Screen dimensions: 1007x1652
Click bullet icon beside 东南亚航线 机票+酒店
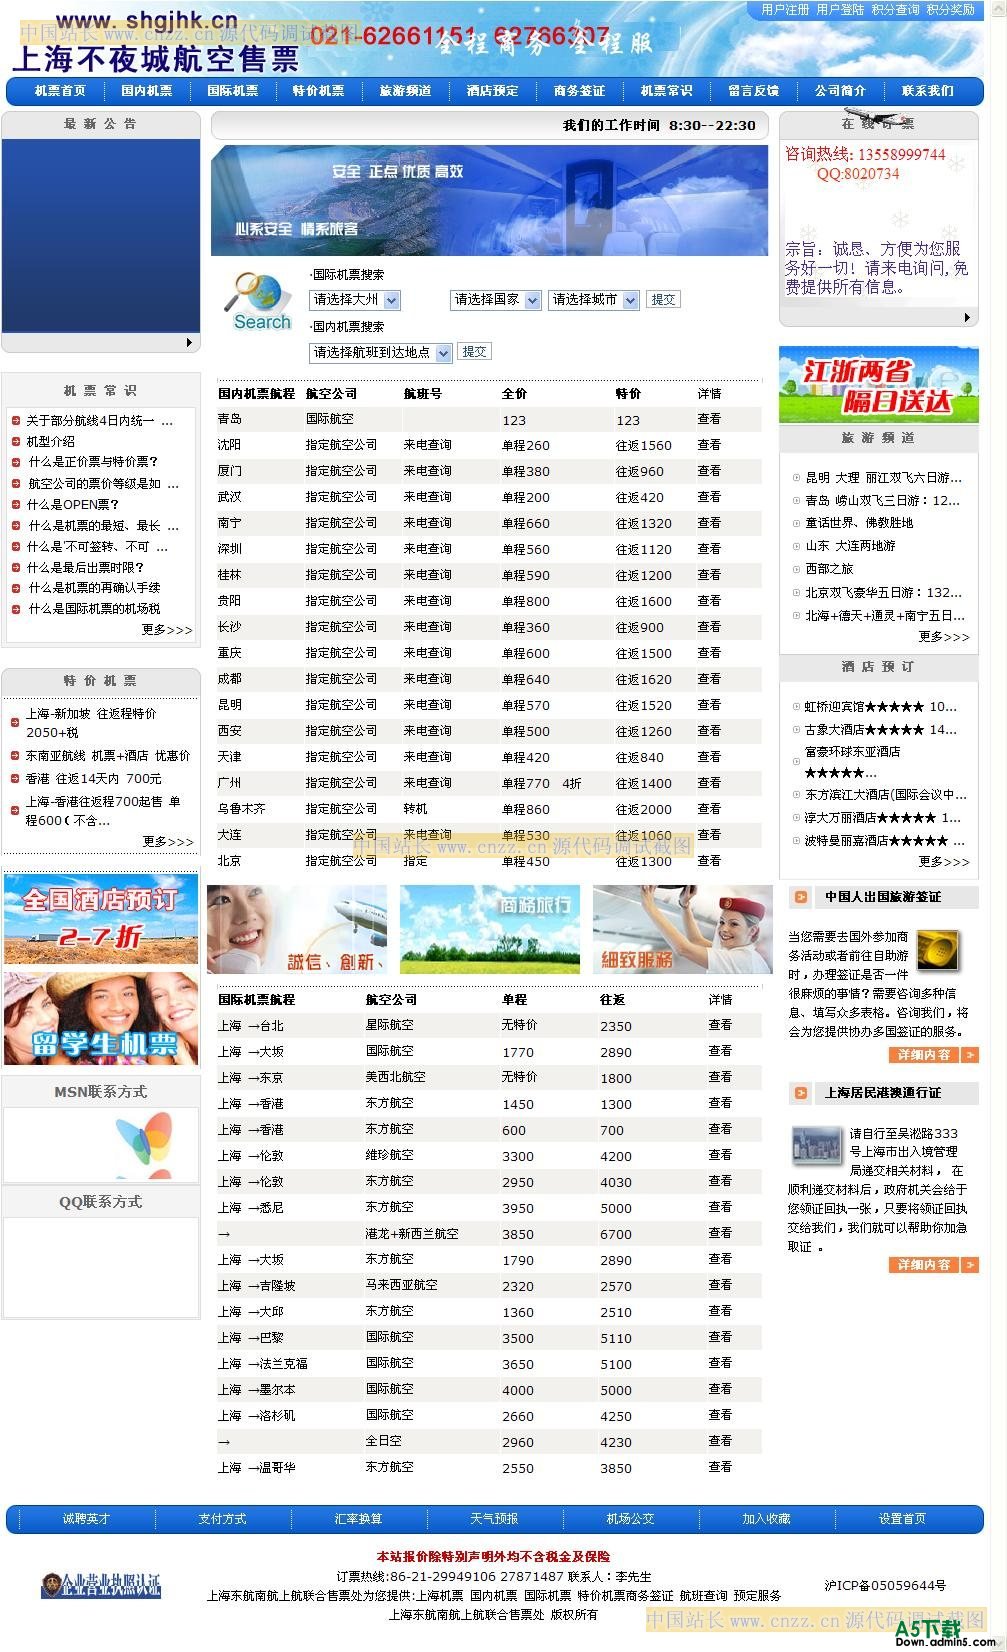(16, 756)
